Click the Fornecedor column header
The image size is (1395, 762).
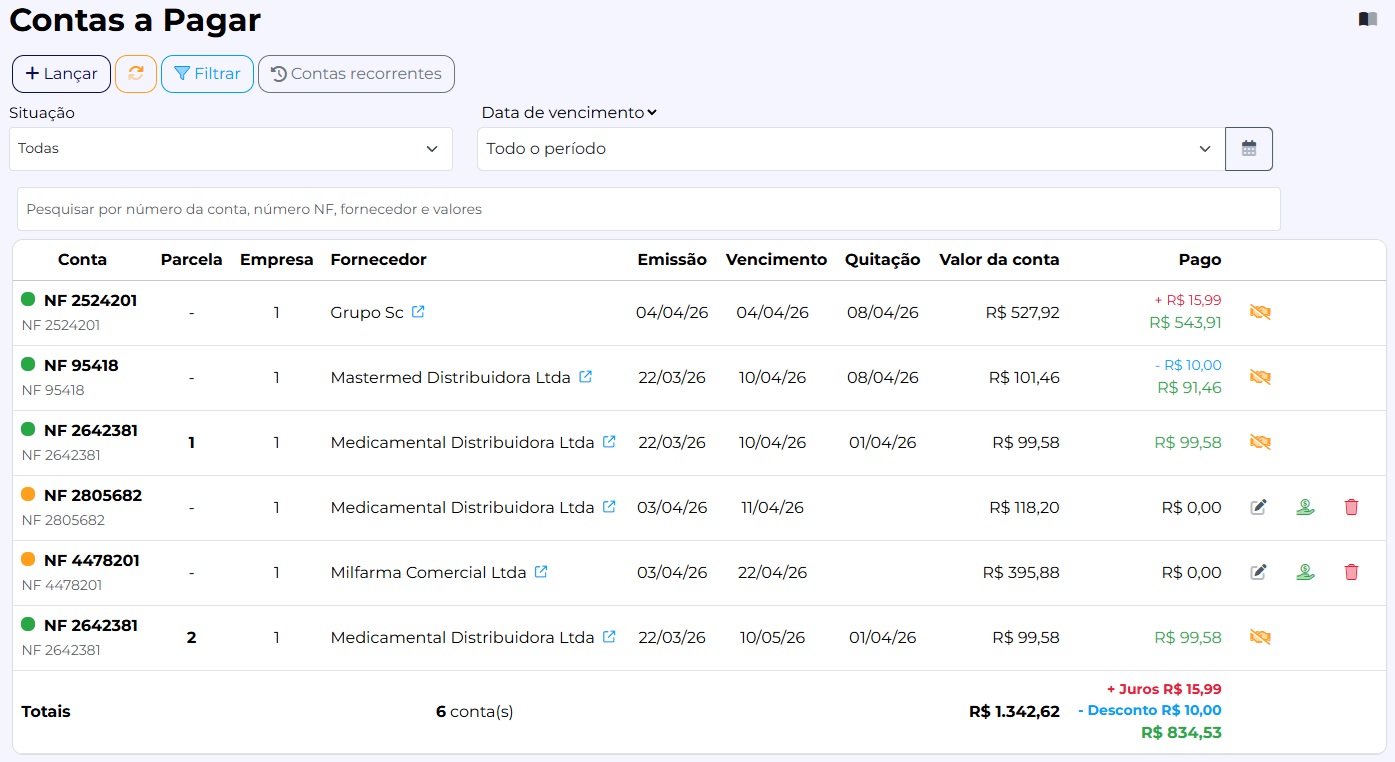(378, 260)
